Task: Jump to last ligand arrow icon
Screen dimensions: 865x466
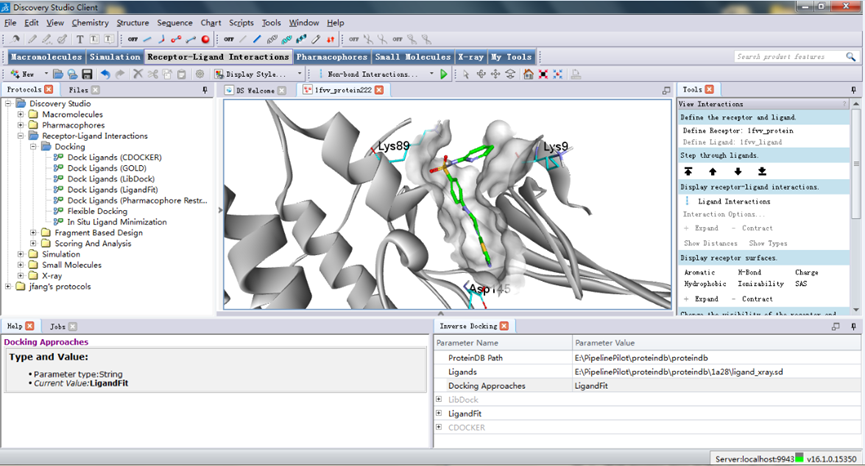Action: (762, 172)
